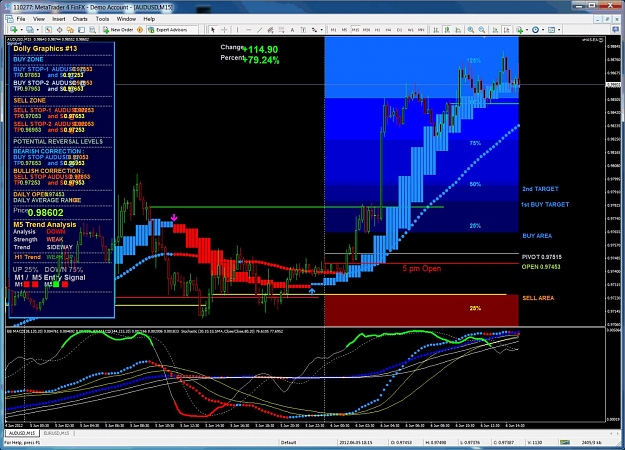Open the Navigator panel icon
Screen dimensions: 625x450
click(x=70, y=29)
